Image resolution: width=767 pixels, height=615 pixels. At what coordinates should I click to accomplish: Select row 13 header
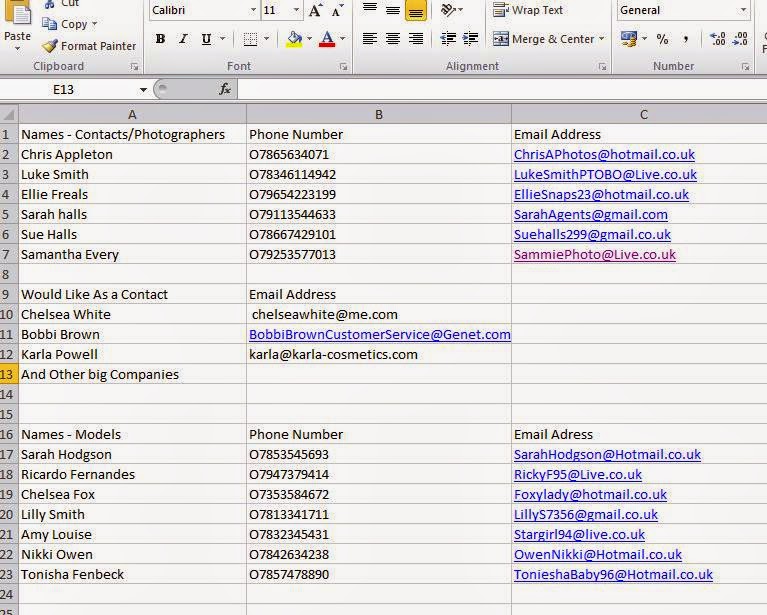[9, 374]
